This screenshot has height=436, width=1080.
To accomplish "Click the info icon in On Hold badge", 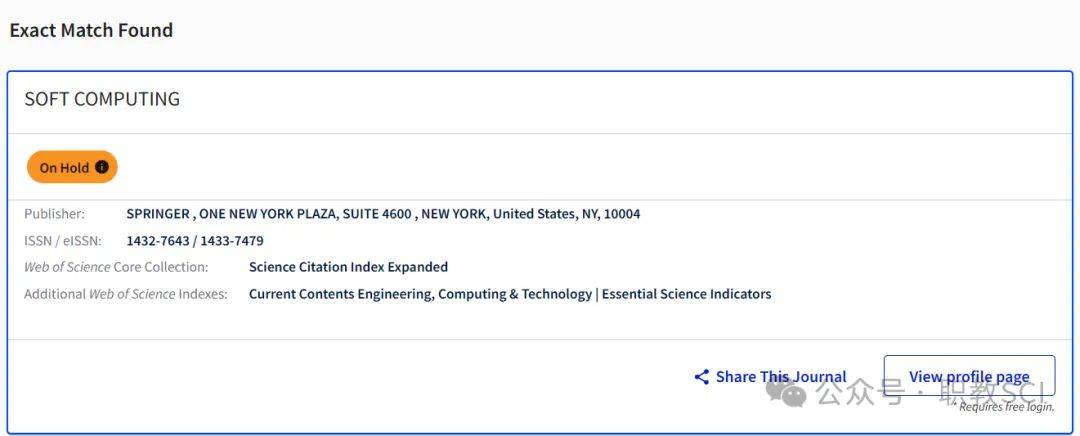I will [x=102, y=168].
